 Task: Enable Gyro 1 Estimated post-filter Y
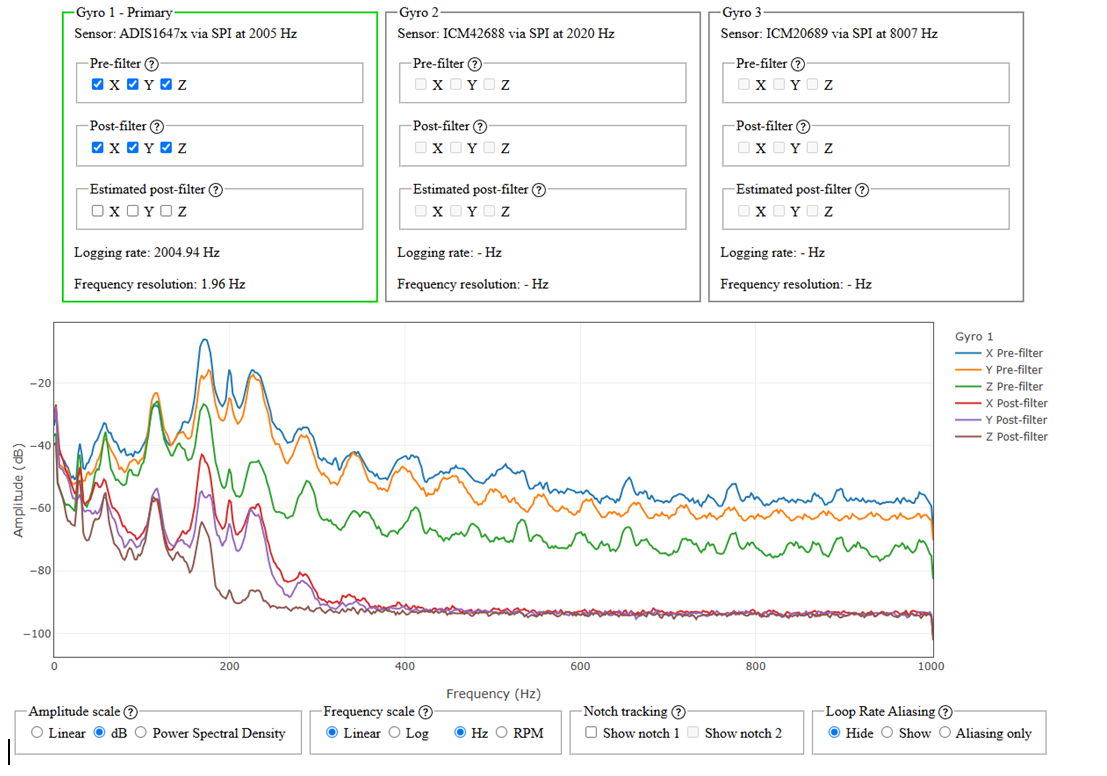[133, 210]
